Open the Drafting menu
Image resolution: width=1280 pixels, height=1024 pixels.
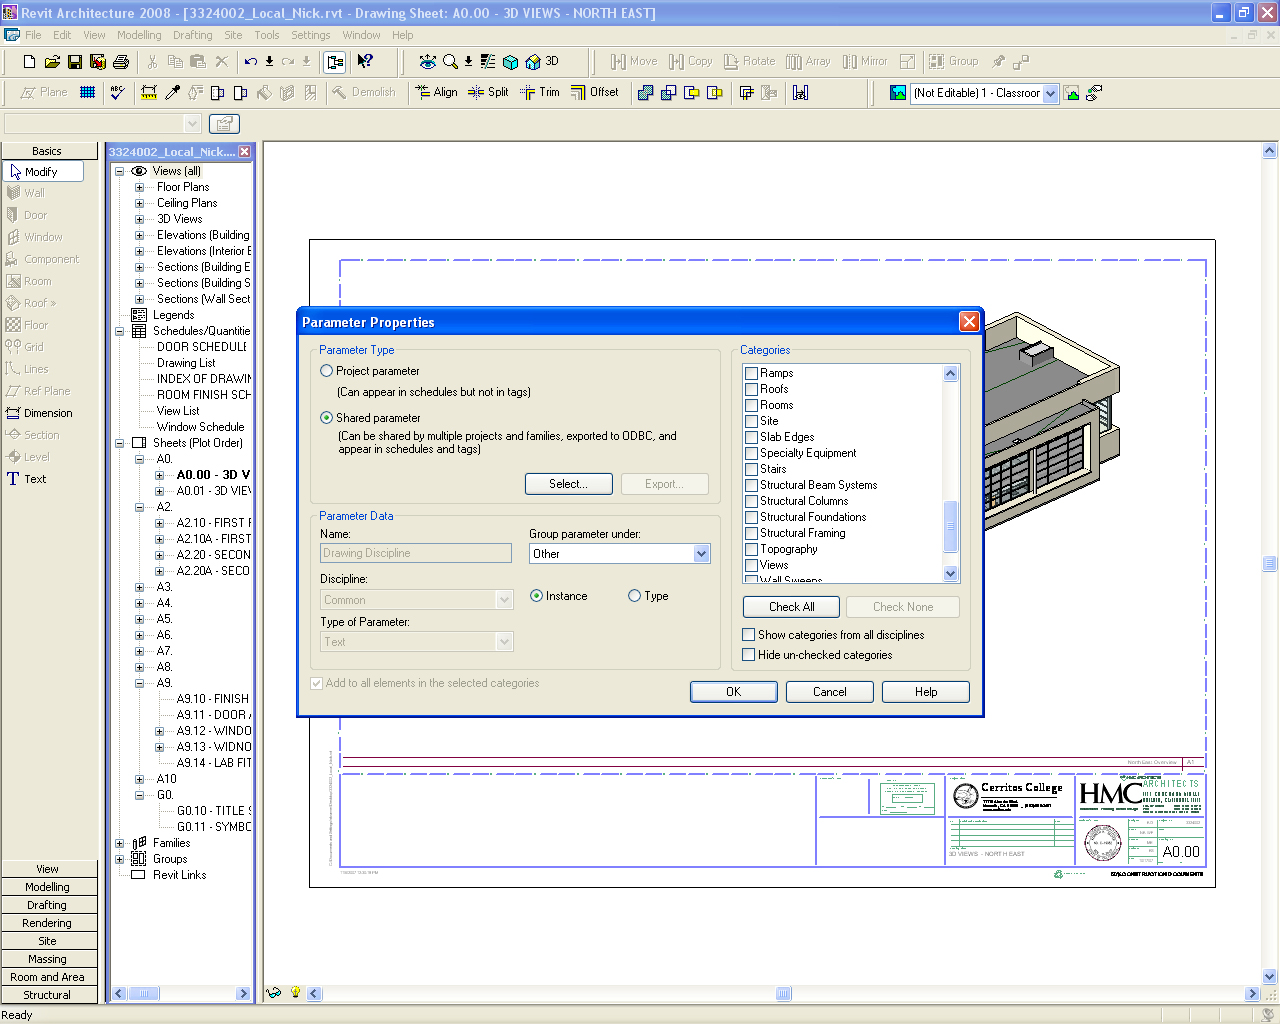[x=192, y=35]
